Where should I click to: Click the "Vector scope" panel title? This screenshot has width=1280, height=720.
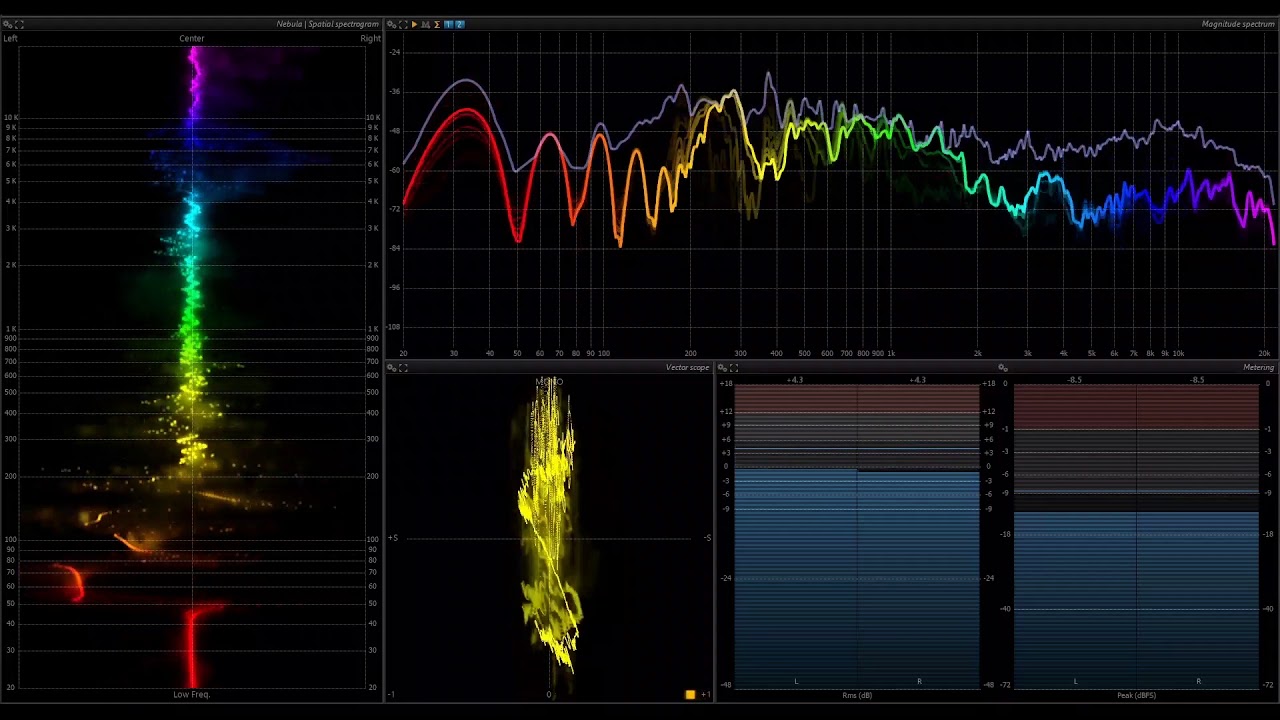(x=687, y=368)
